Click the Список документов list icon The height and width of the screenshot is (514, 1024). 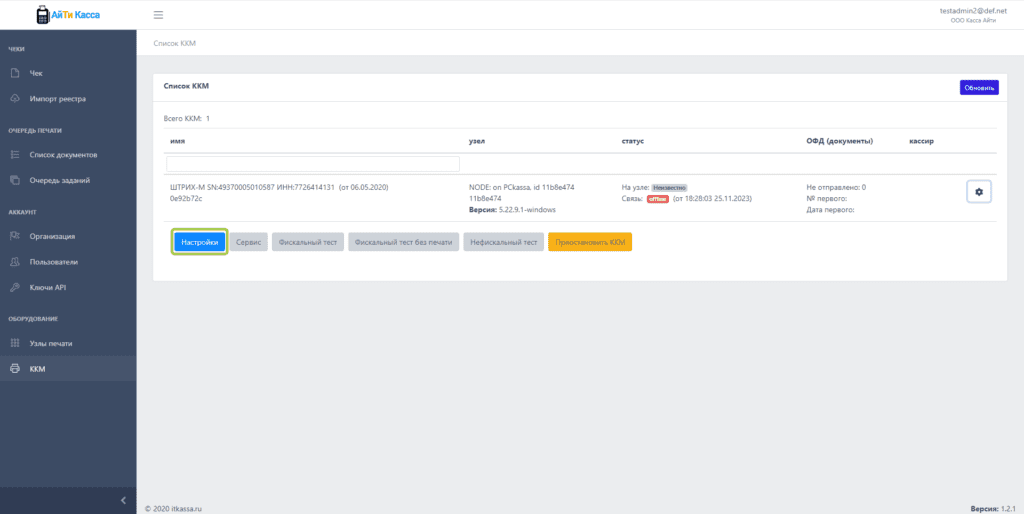[x=15, y=155]
